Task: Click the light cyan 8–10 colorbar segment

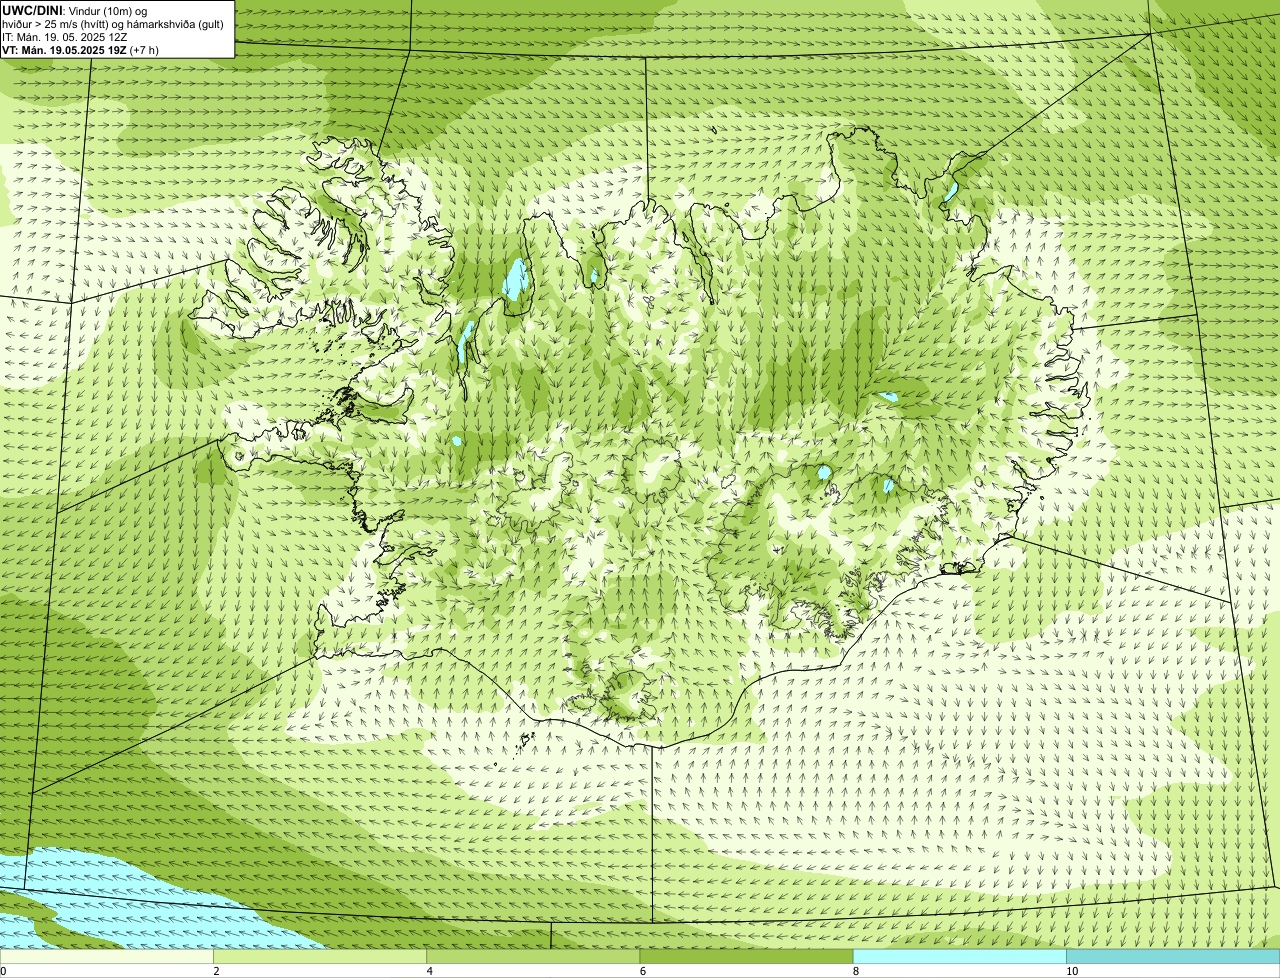Action: pos(960,957)
